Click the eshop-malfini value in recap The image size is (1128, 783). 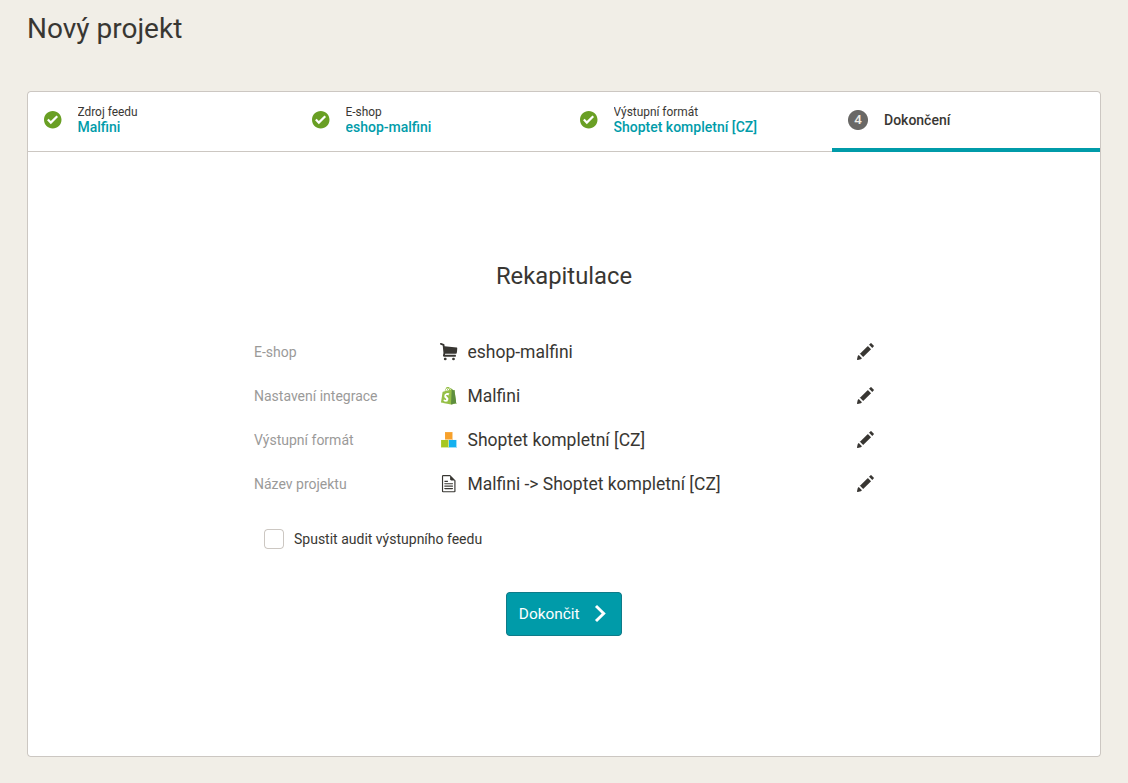point(520,352)
